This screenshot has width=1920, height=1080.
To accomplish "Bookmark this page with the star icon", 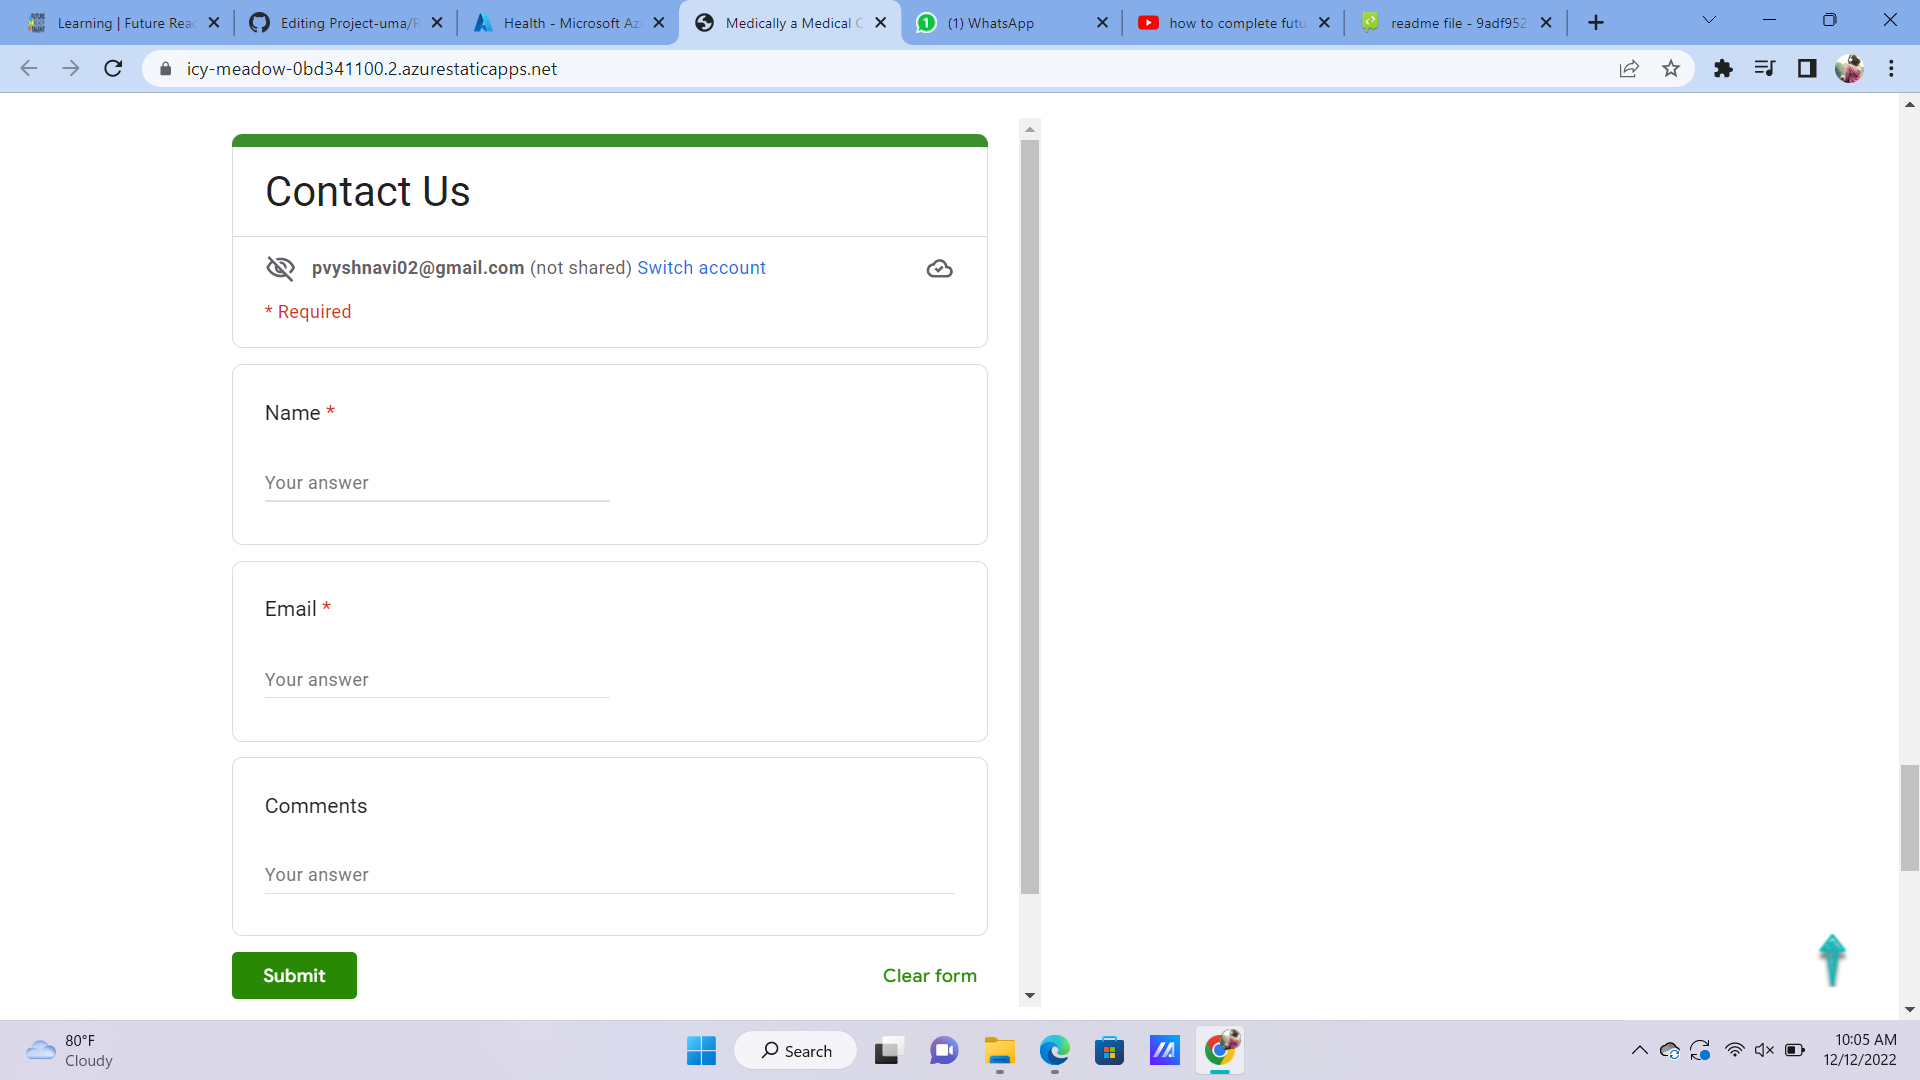I will [x=1671, y=69].
